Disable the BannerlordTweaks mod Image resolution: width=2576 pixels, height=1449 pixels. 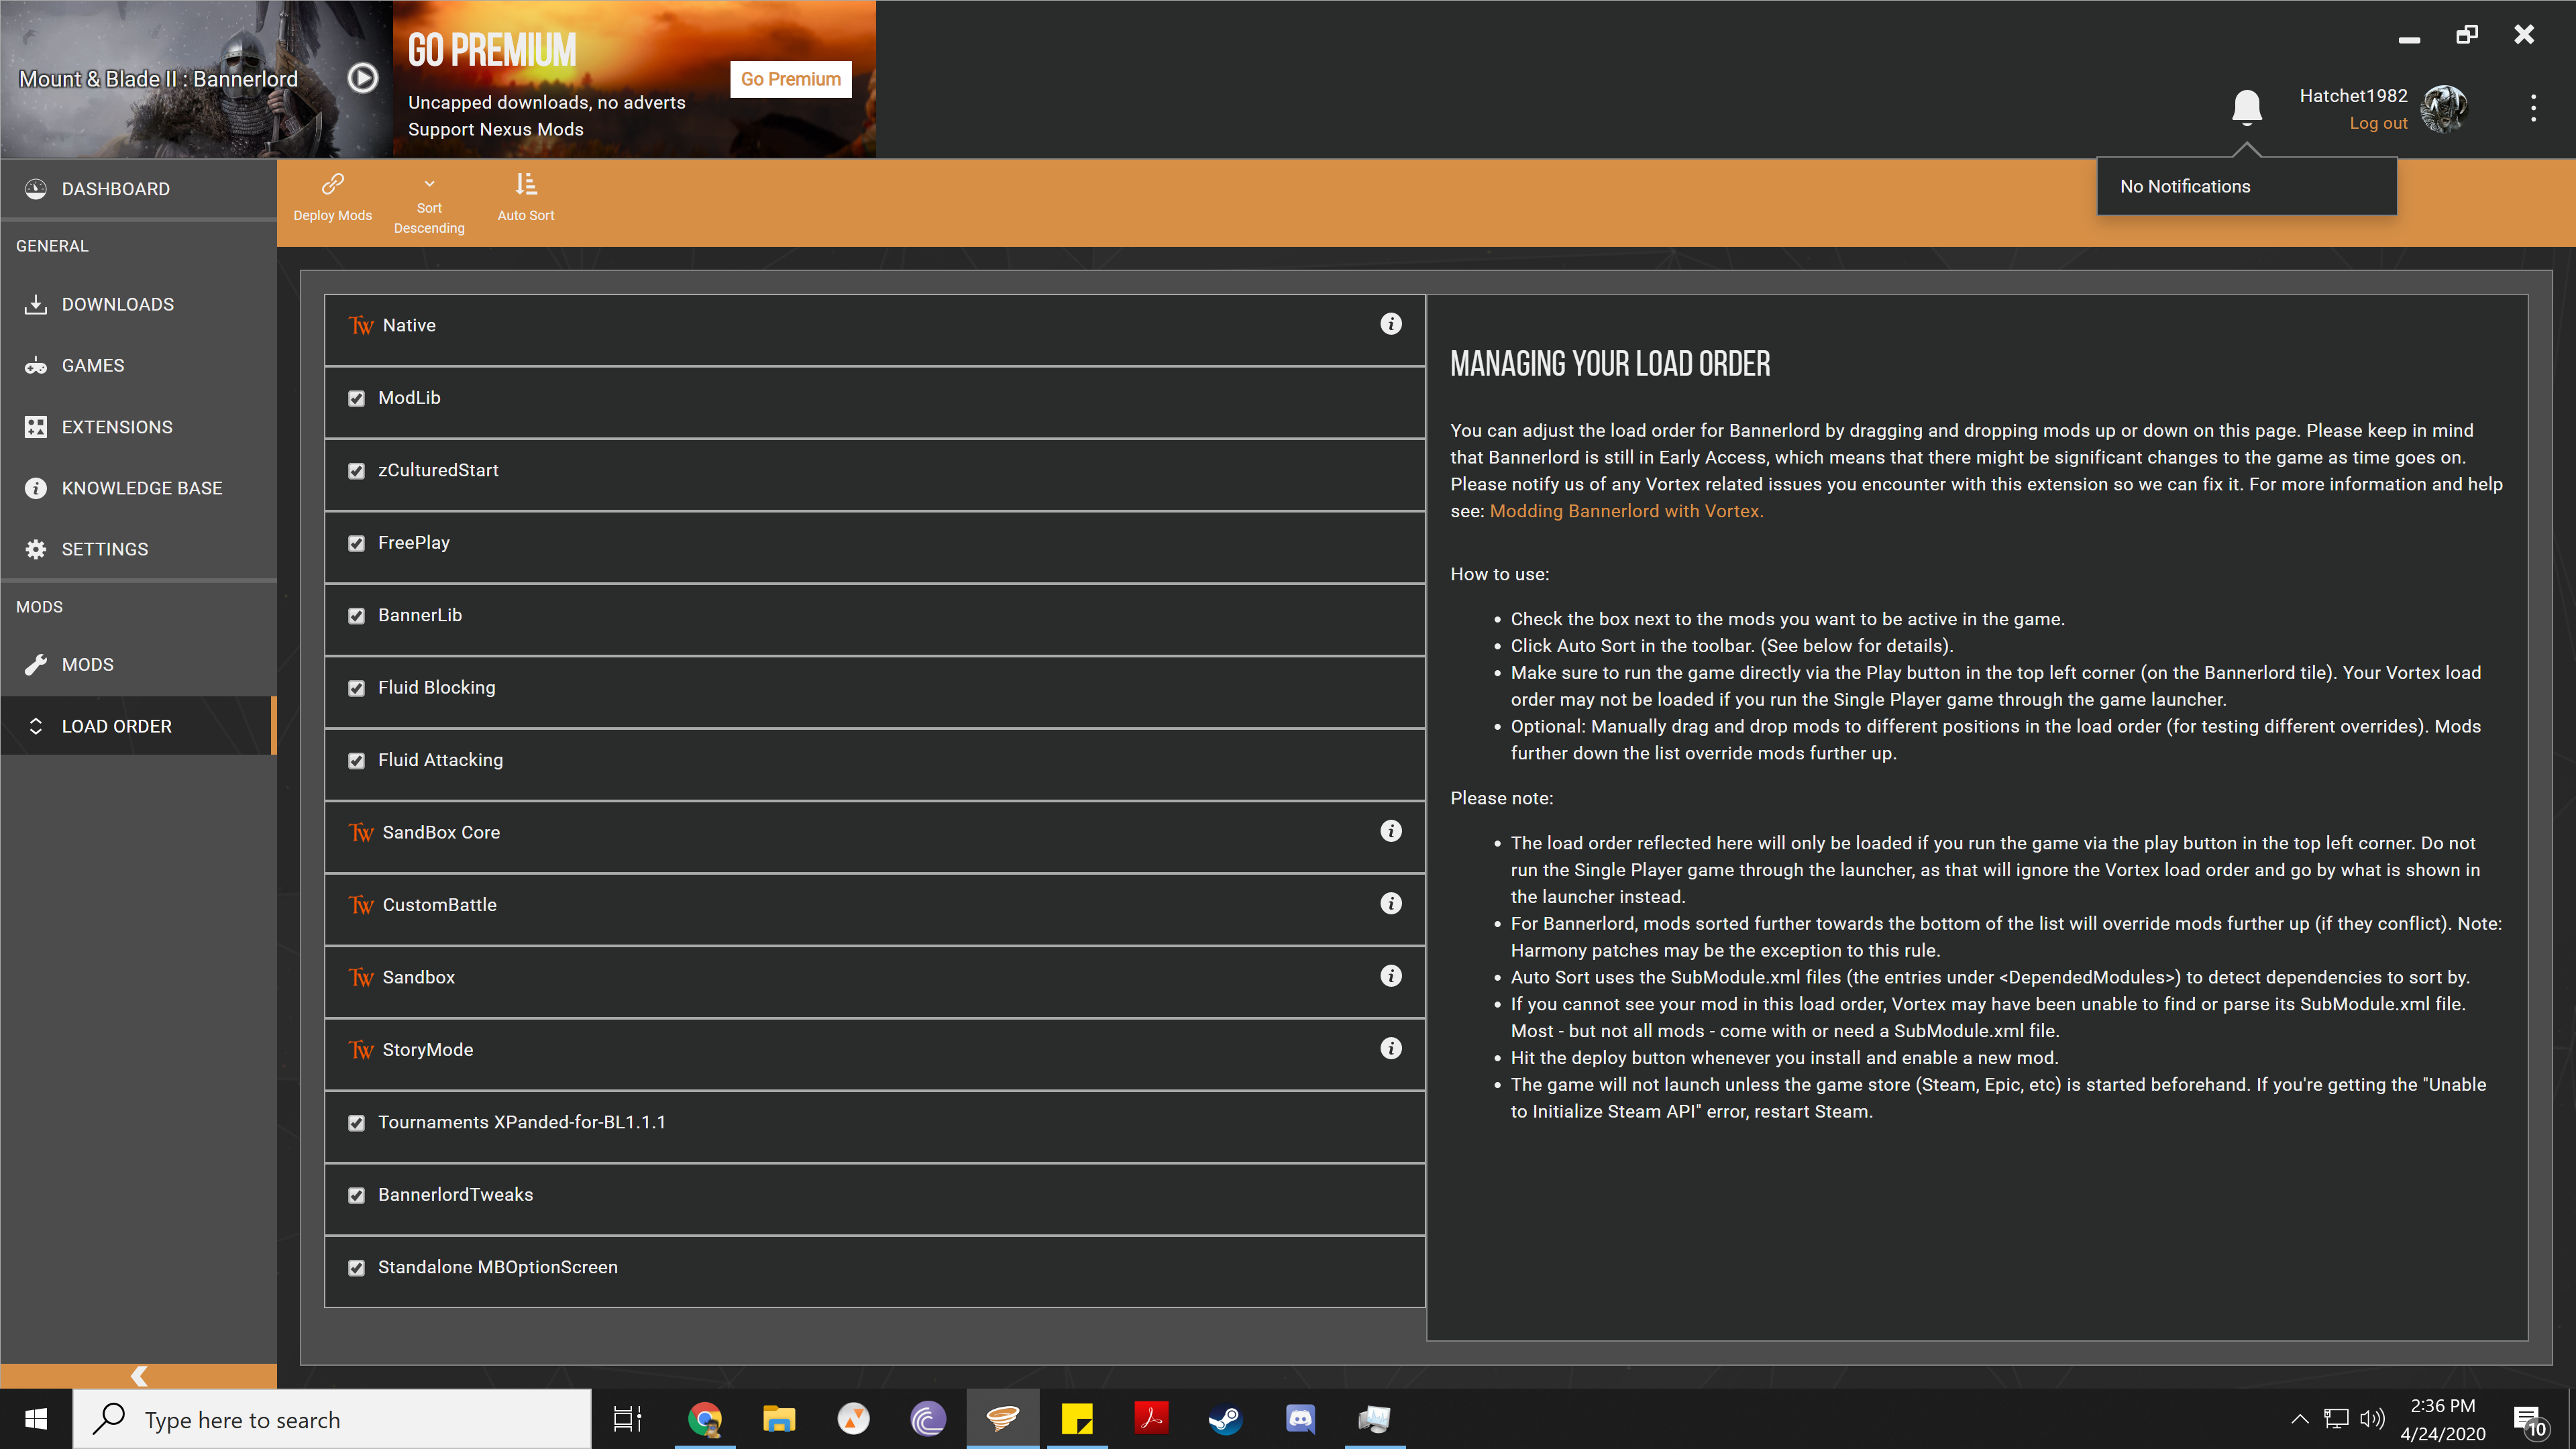click(x=356, y=1196)
